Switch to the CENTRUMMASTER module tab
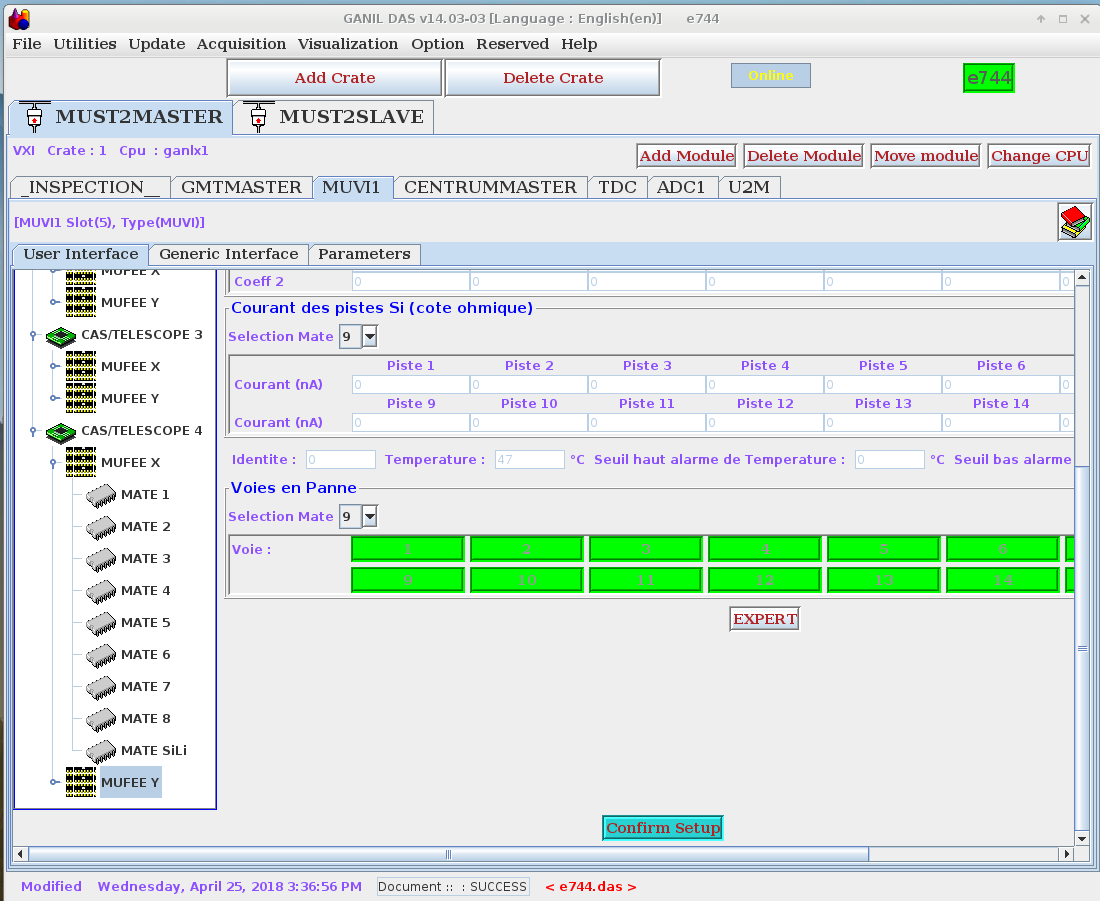 click(490, 187)
